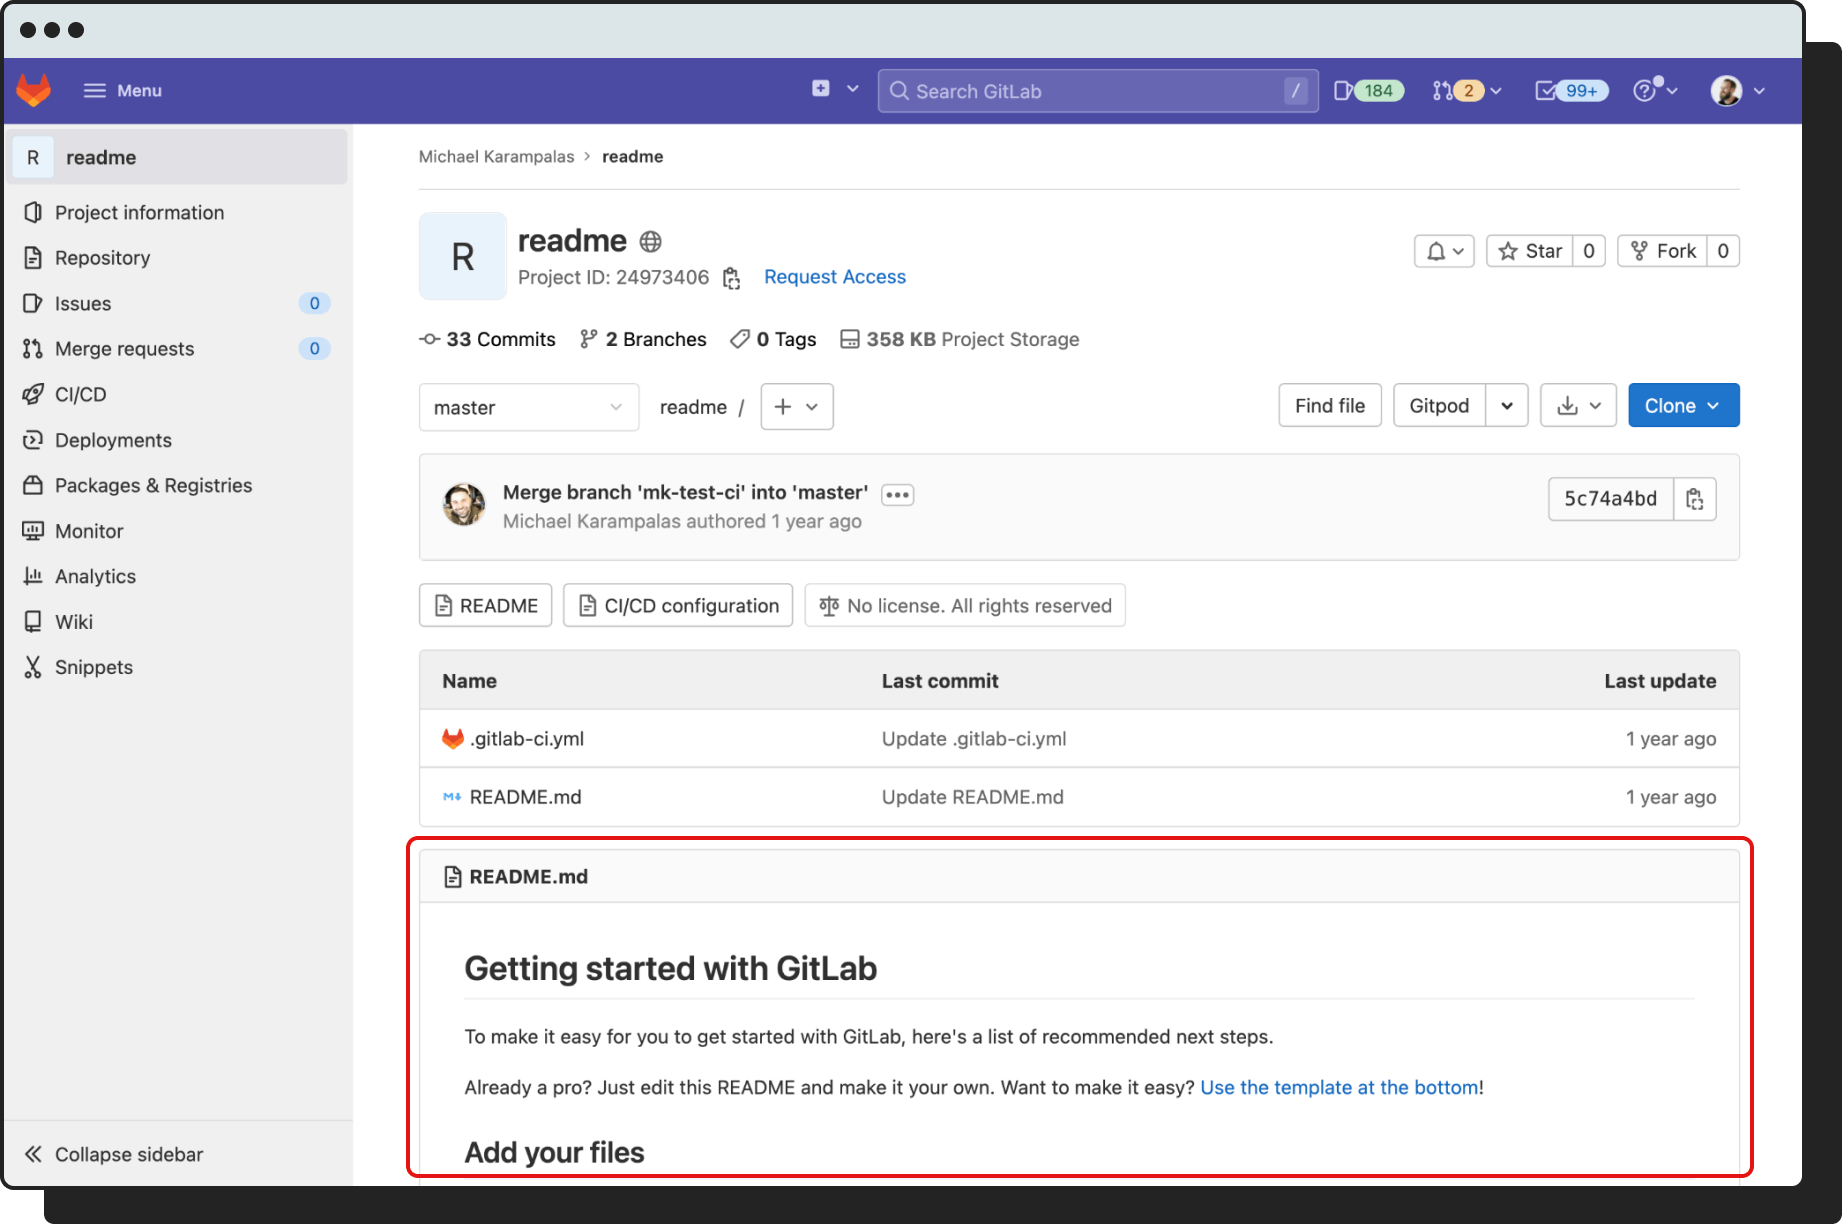Click the create new plus icon
Image resolution: width=1842 pixels, height=1224 pixels.
(820, 89)
